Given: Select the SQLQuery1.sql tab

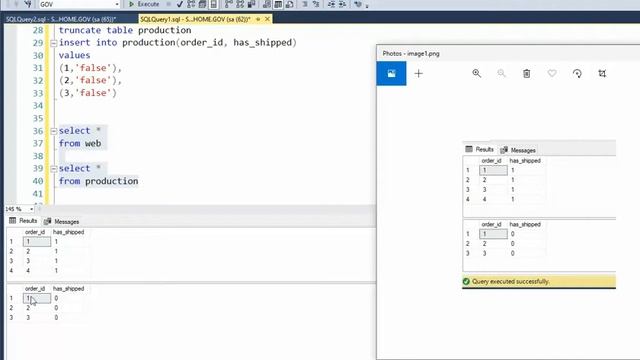Looking at the screenshot, I should tap(195, 19).
